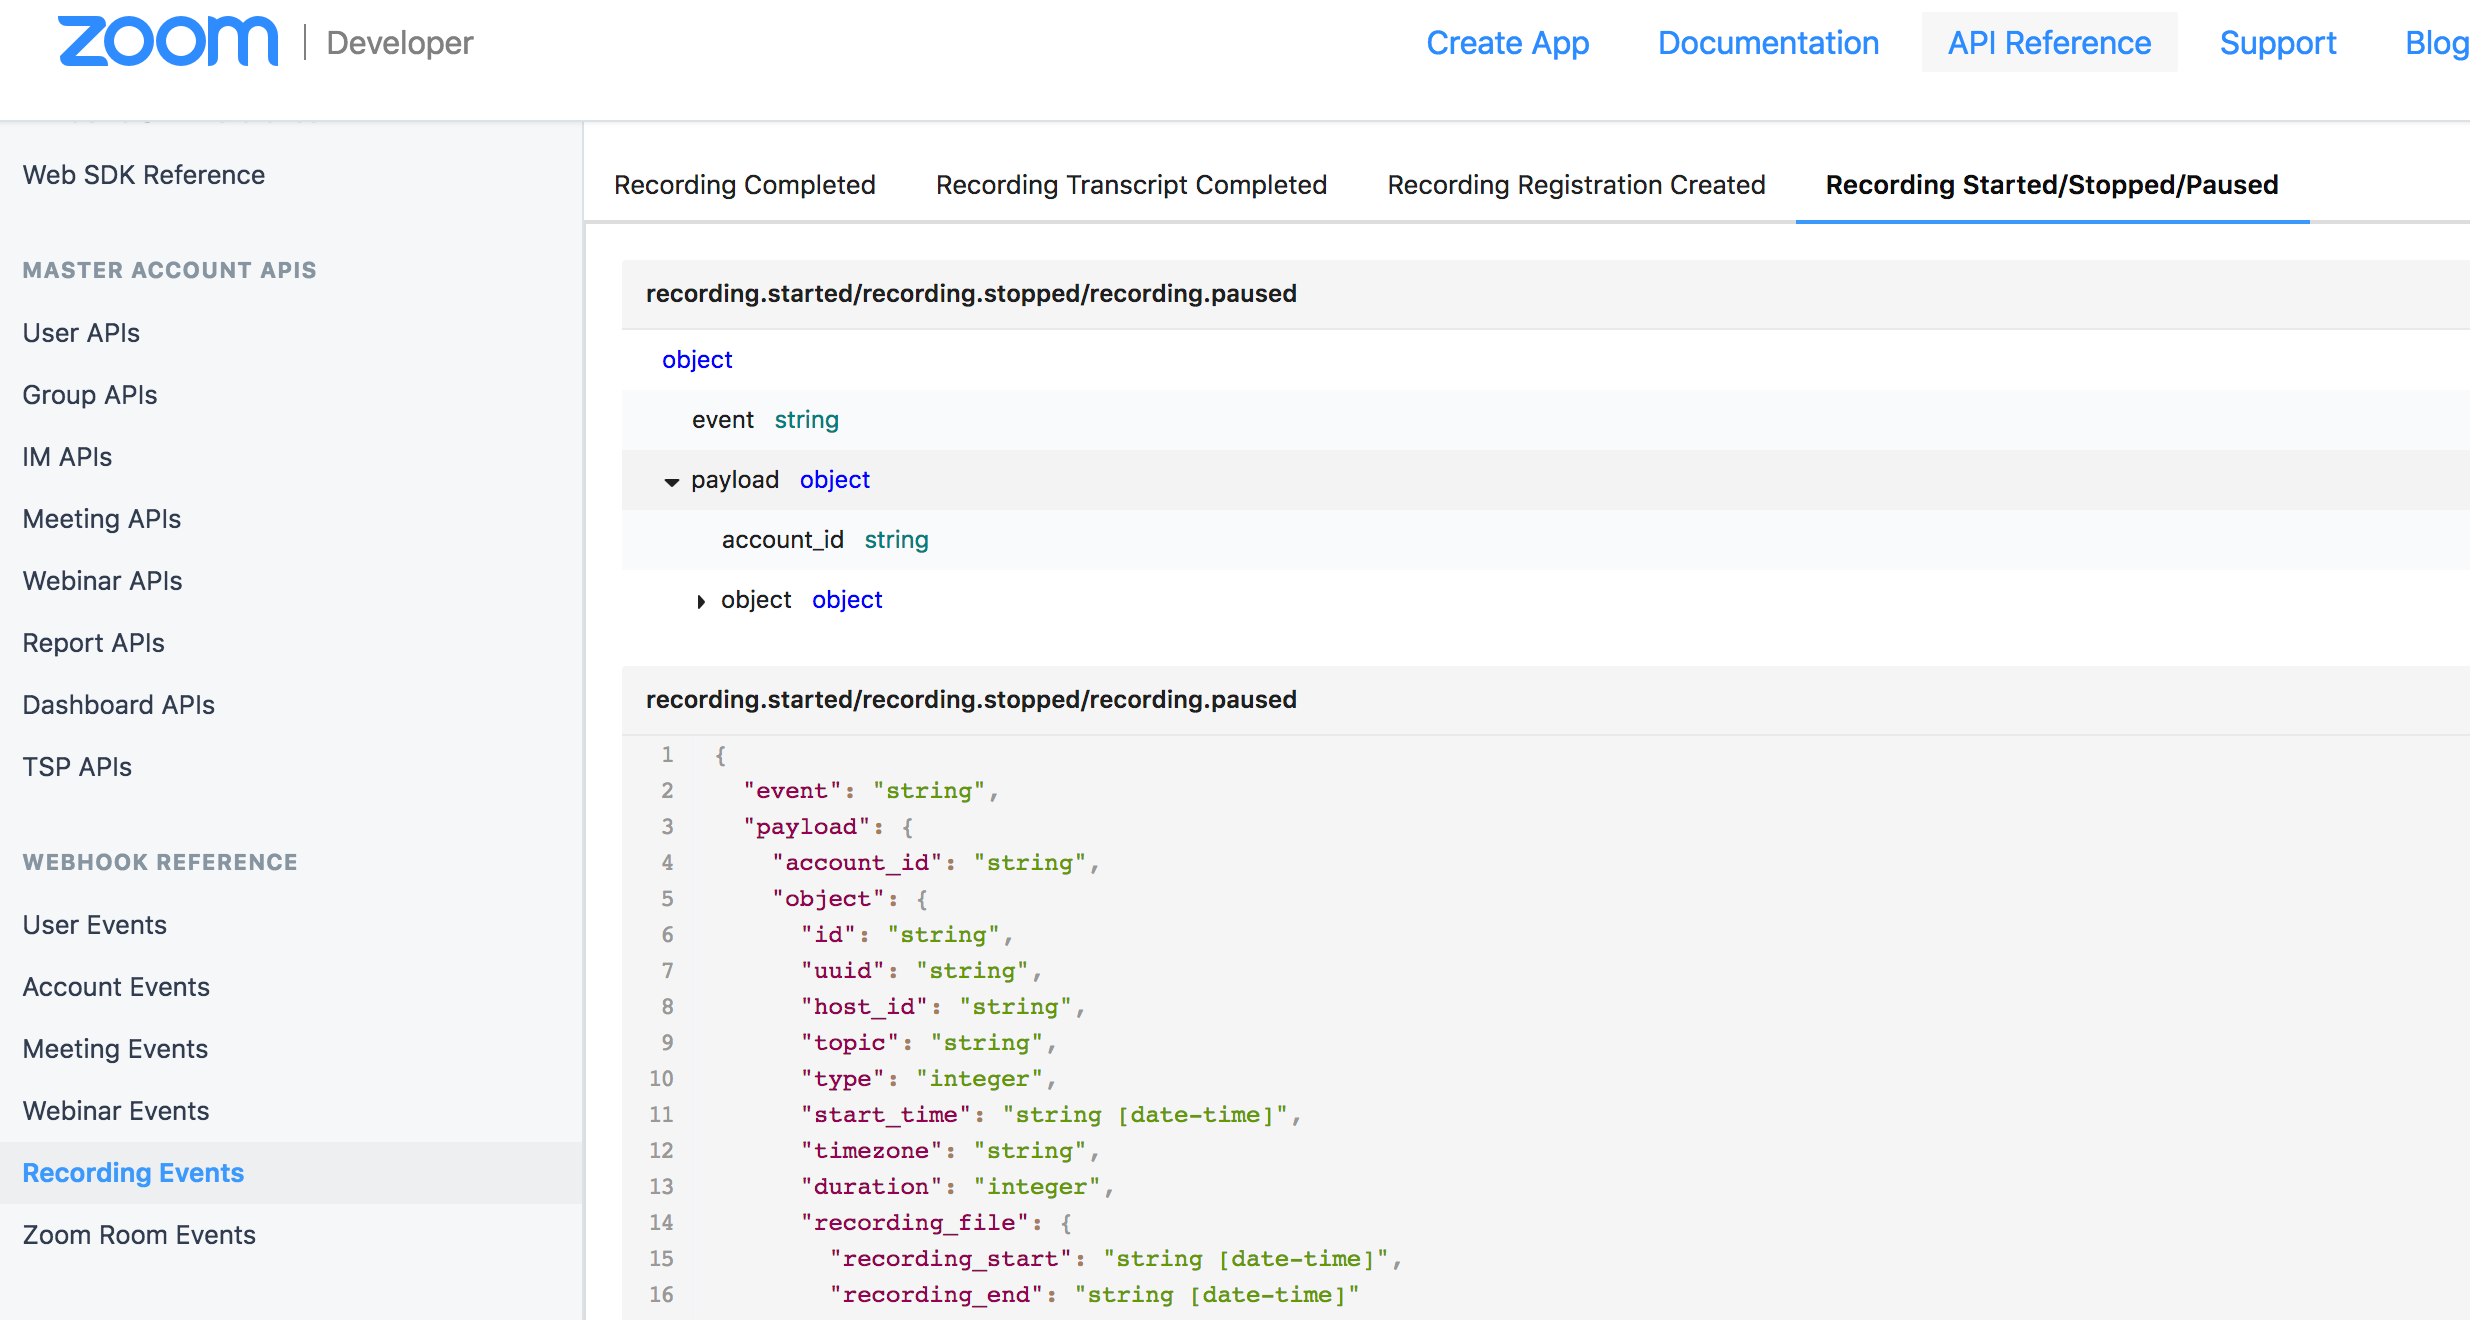Click the Zoom logo

coord(168,42)
